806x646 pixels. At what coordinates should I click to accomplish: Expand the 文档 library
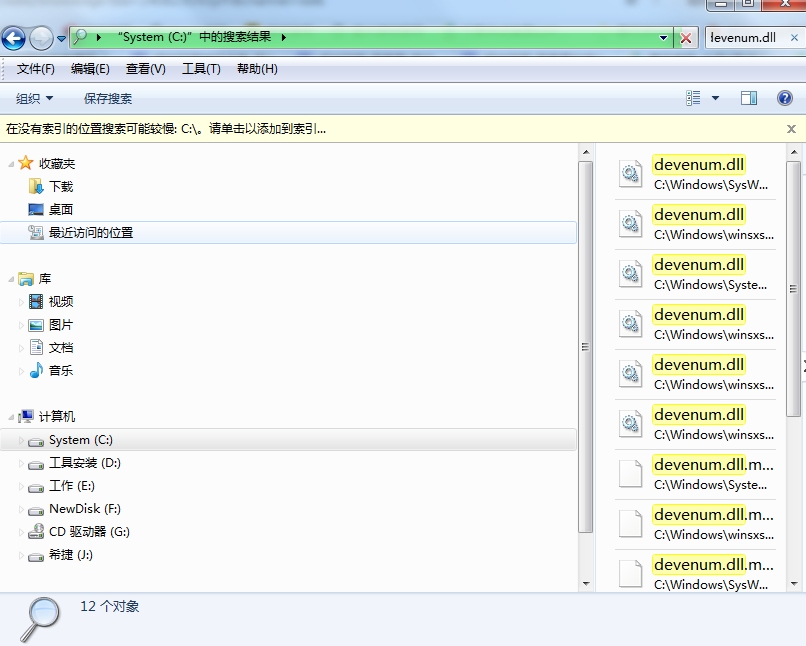21,348
